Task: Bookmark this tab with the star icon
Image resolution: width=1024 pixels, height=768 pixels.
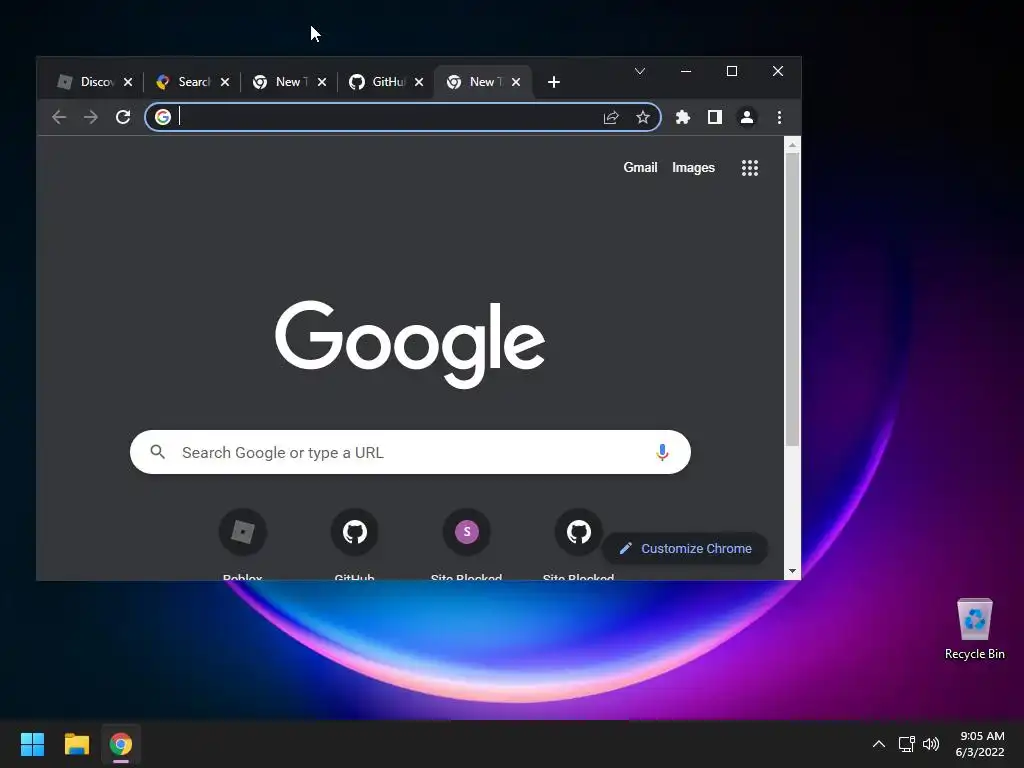Action: pyautogui.click(x=643, y=118)
